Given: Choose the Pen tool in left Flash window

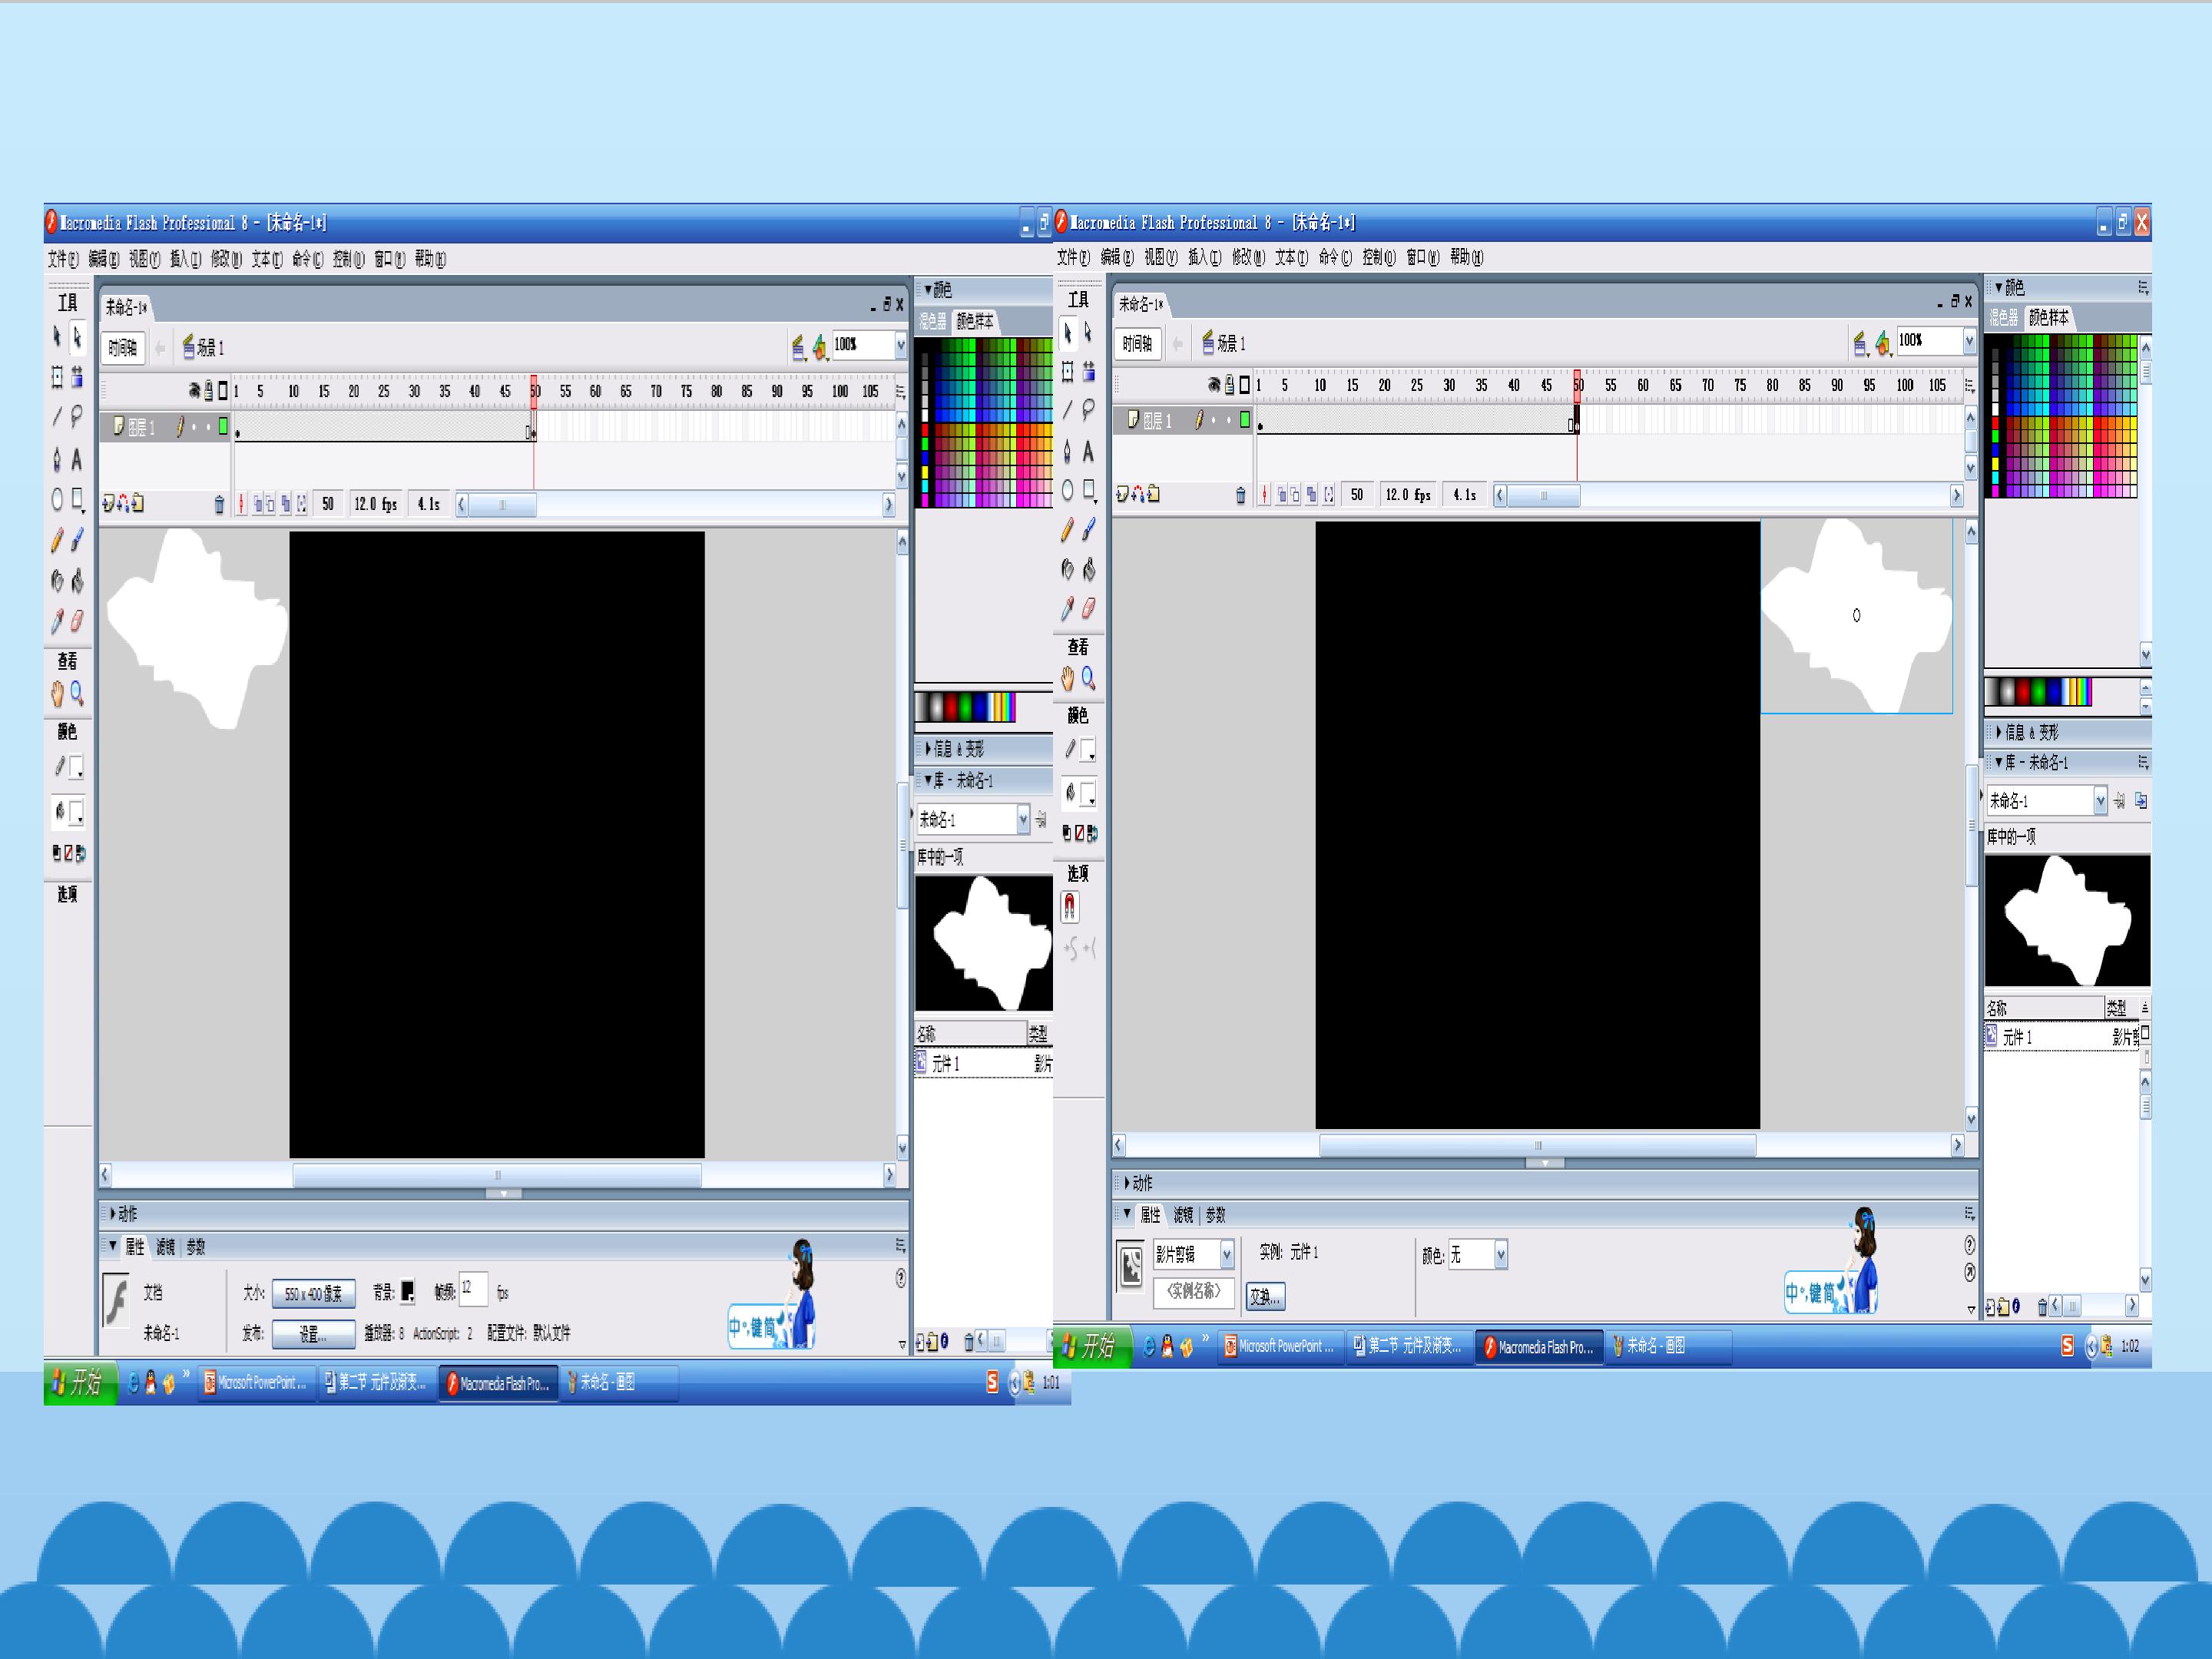Looking at the screenshot, I should click(57, 460).
